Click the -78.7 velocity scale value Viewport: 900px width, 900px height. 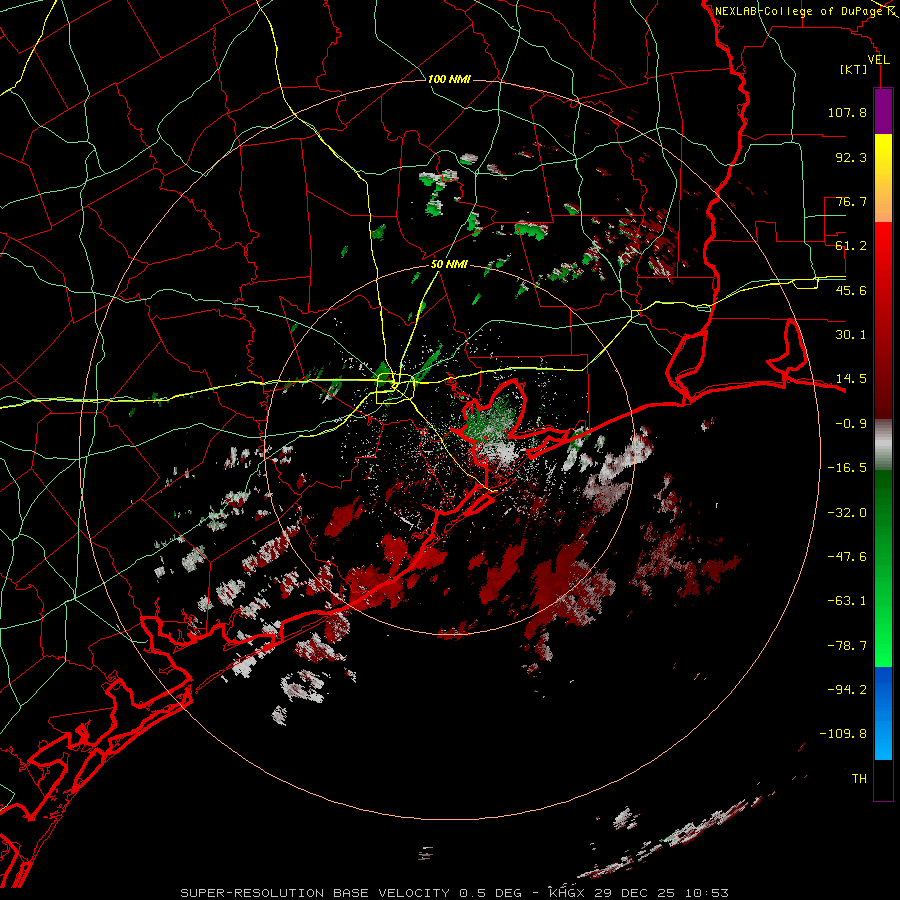point(847,646)
